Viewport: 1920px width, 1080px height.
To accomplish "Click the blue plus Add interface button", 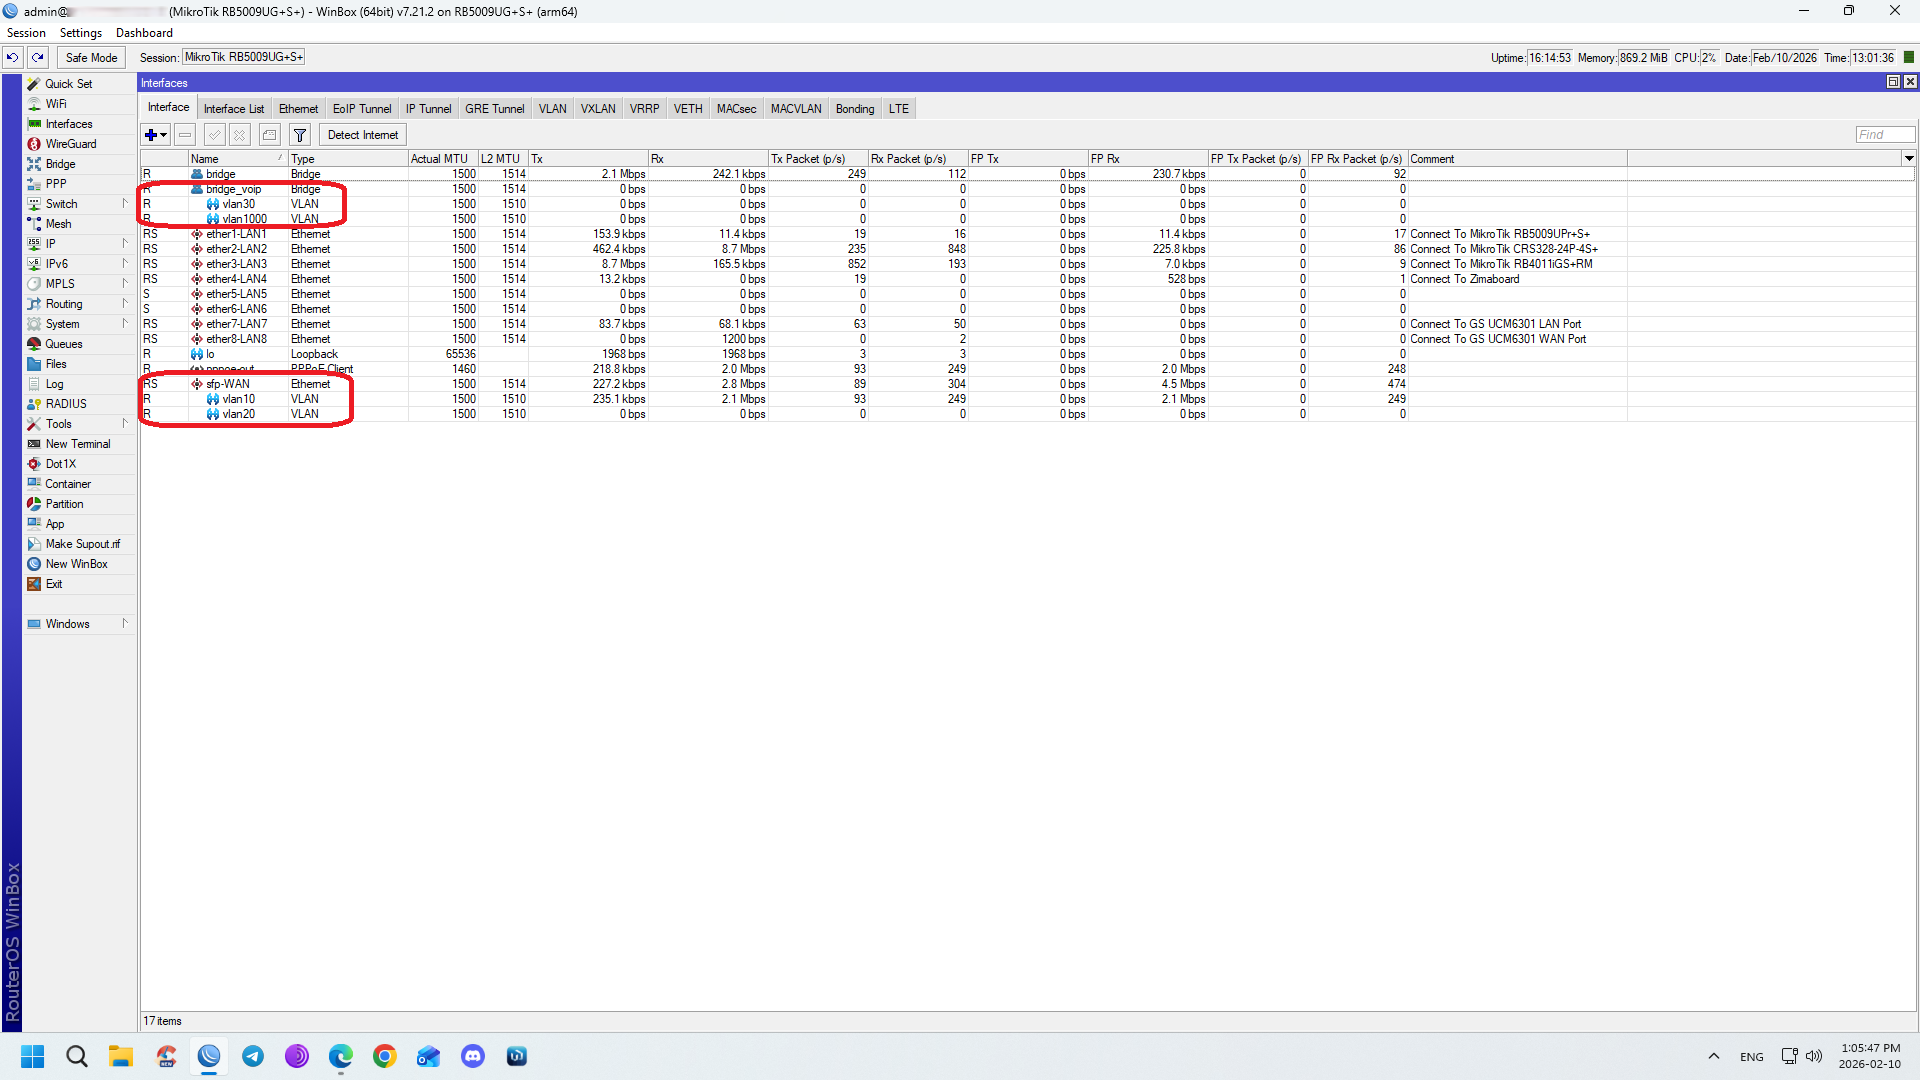I will pyautogui.click(x=151, y=135).
